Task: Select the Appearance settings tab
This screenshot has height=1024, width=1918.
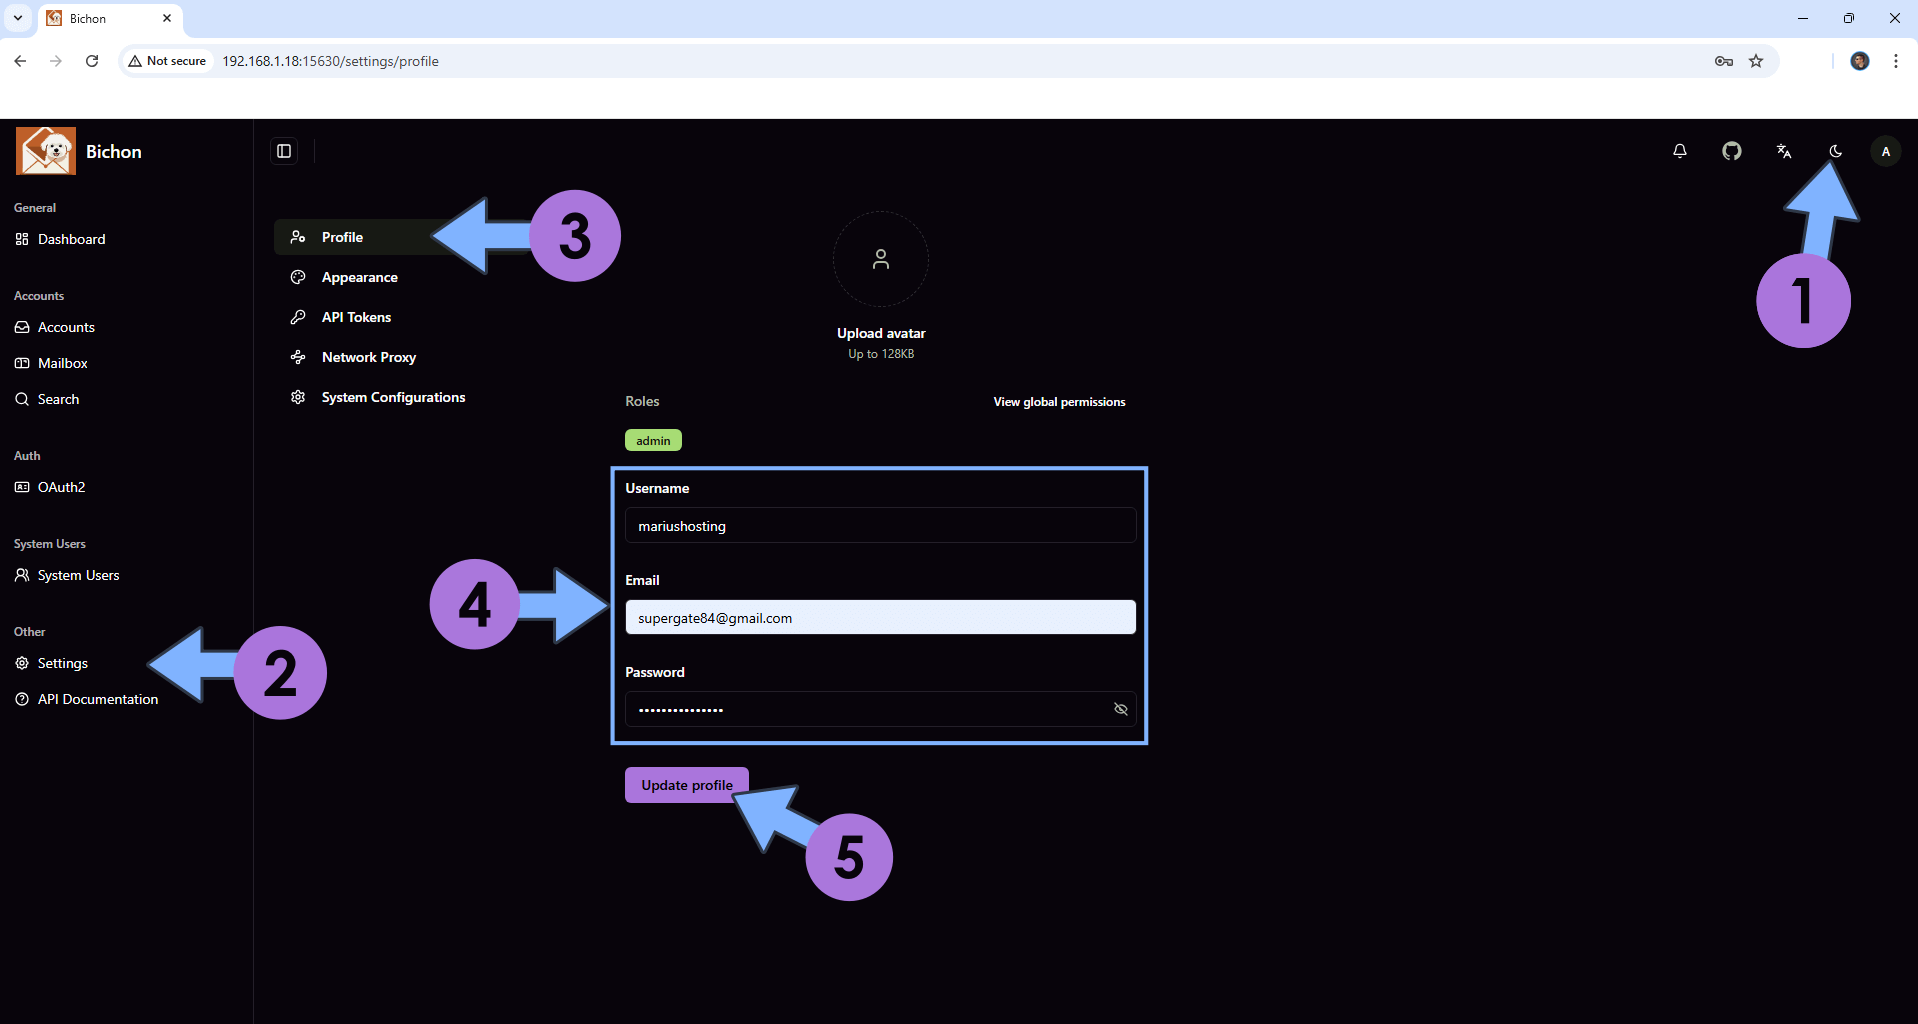Action: 359,277
